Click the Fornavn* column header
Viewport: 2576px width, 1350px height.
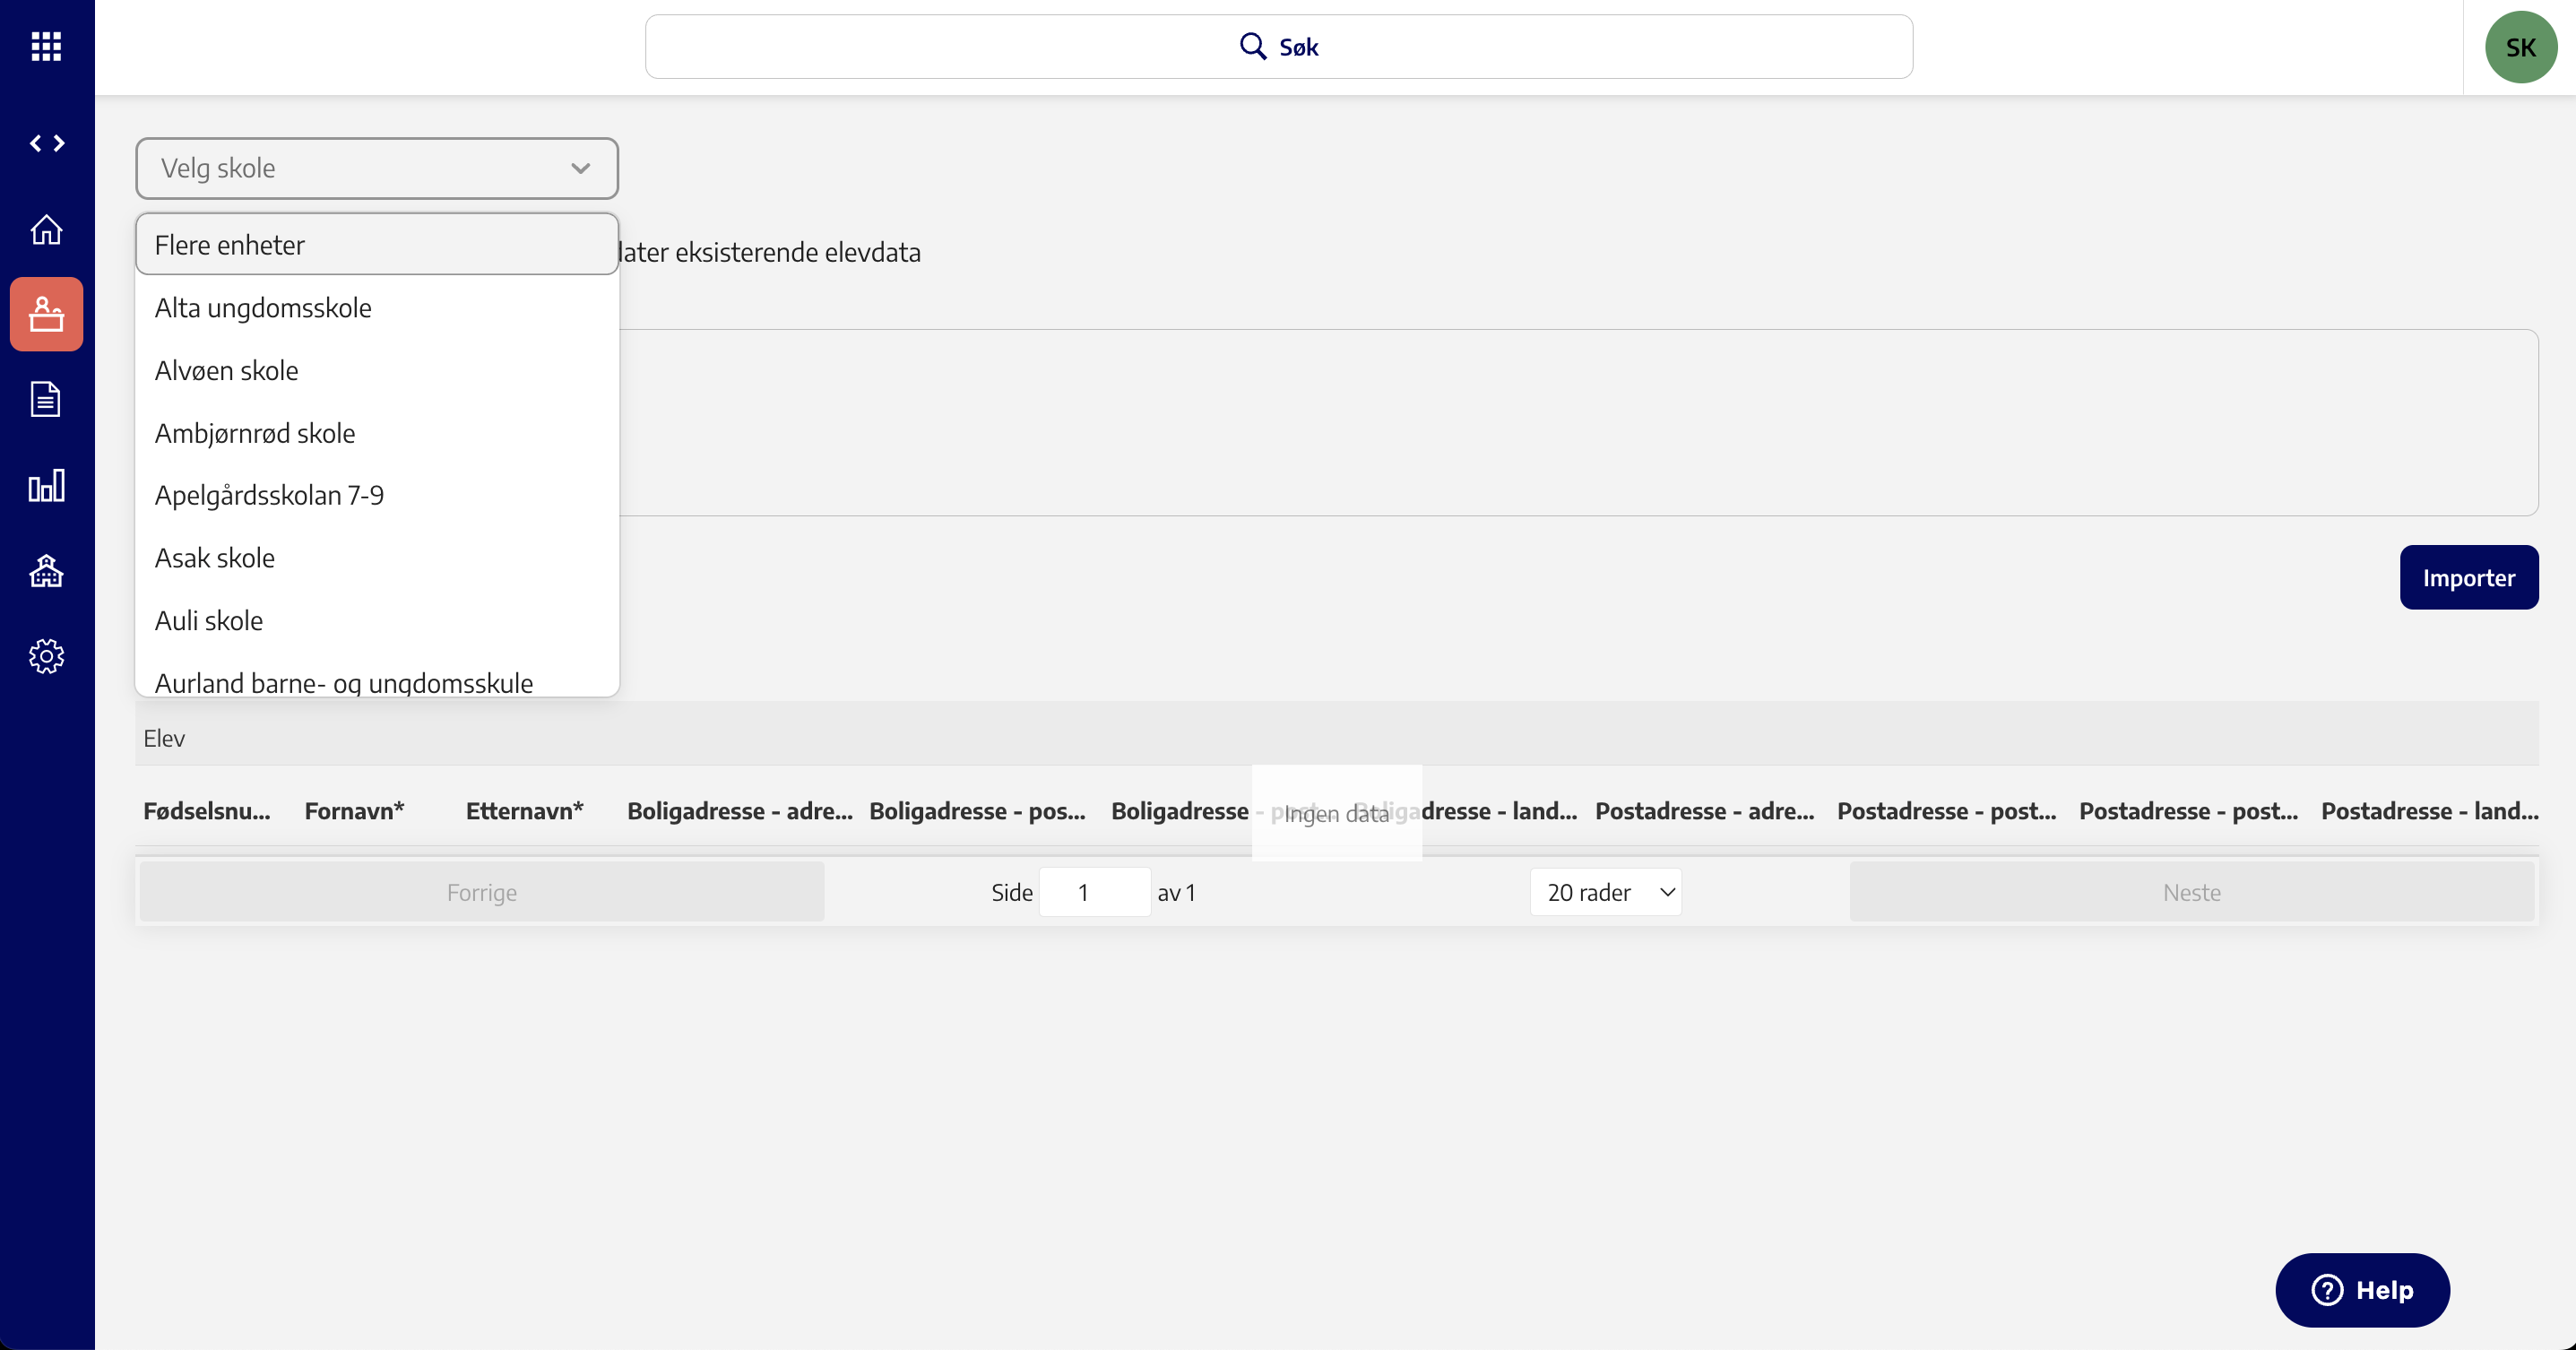354,811
